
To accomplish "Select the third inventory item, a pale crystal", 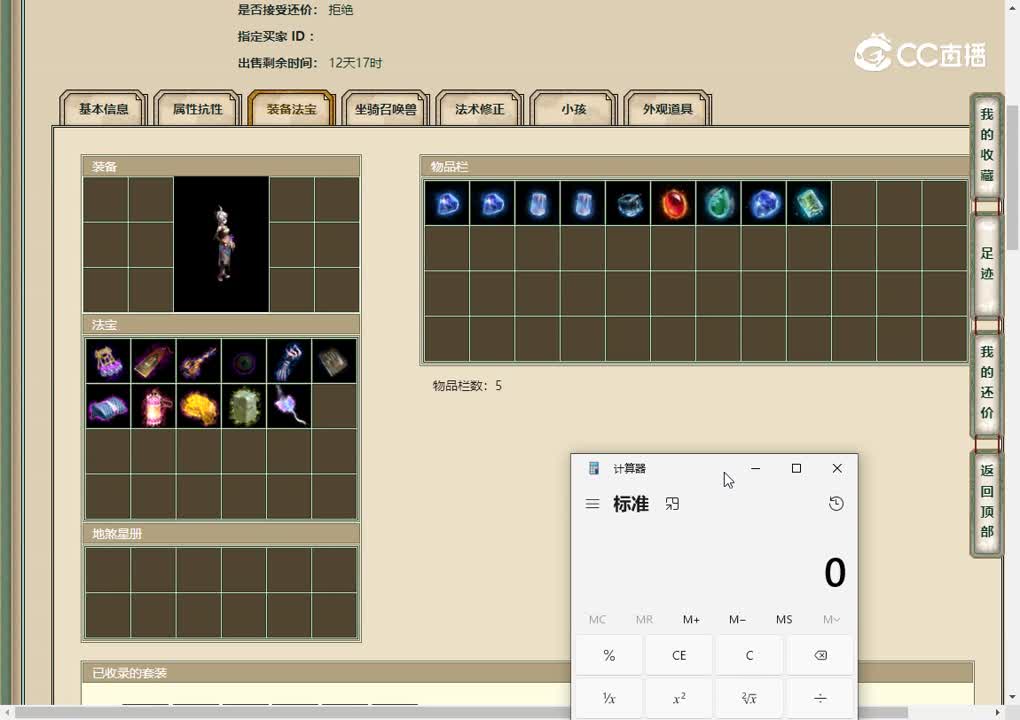I will [537, 203].
